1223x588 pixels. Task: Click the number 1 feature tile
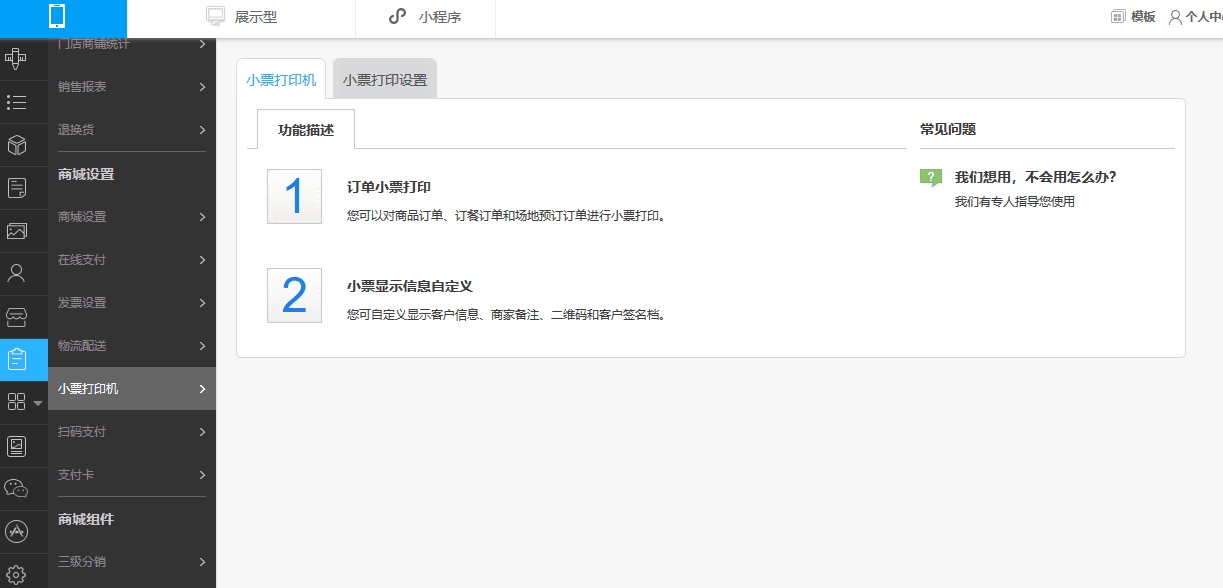[x=294, y=196]
